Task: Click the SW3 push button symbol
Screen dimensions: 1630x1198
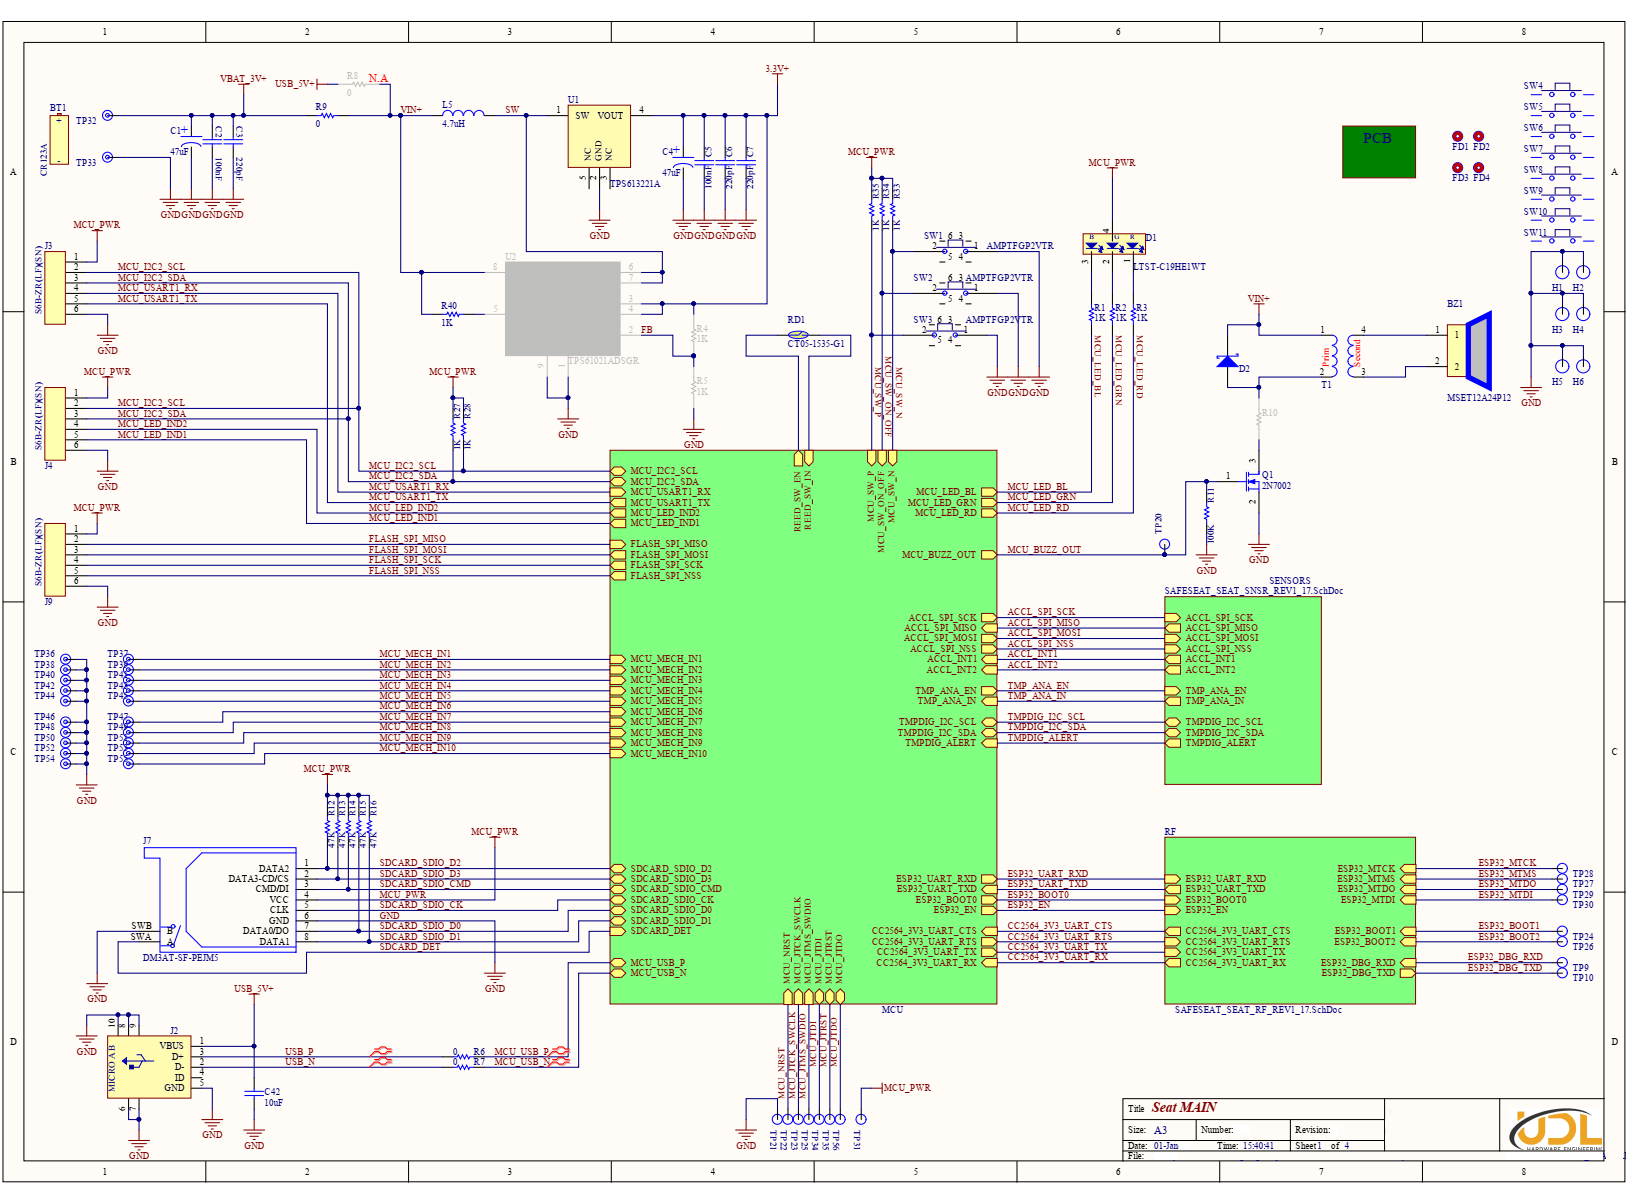Action: [x=943, y=329]
